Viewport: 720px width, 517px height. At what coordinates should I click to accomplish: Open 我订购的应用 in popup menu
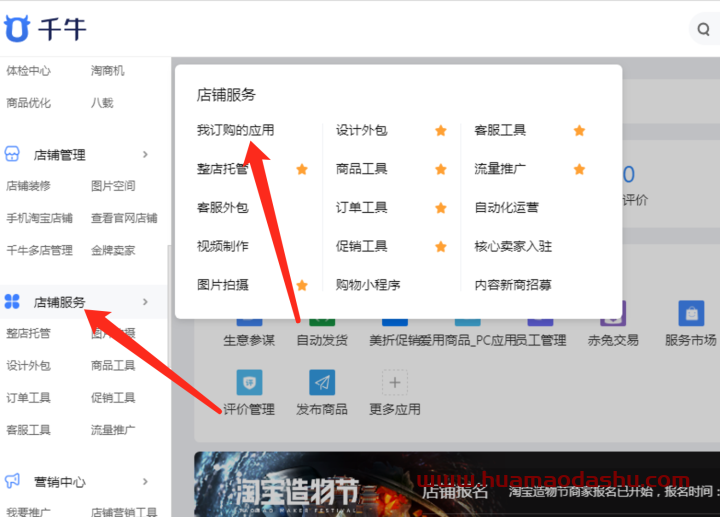click(236, 130)
